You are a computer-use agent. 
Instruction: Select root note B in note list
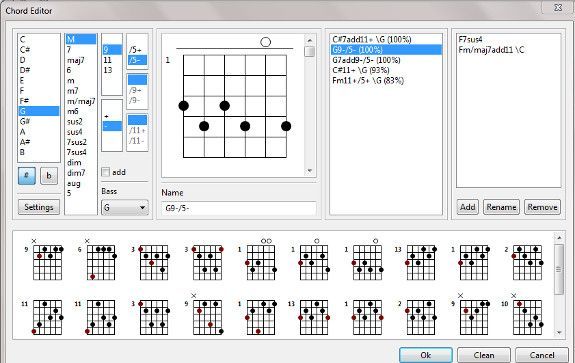(x=39, y=152)
